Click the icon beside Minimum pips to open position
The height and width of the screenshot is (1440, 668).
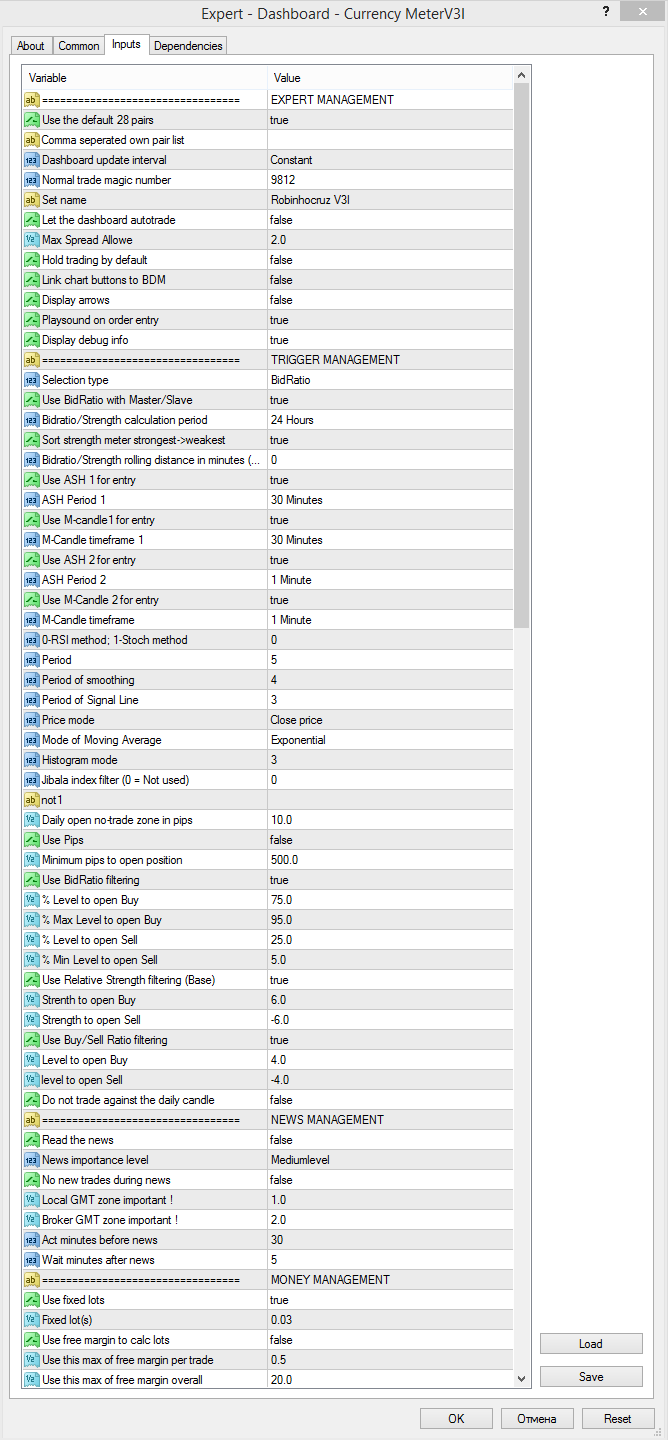click(x=31, y=860)
